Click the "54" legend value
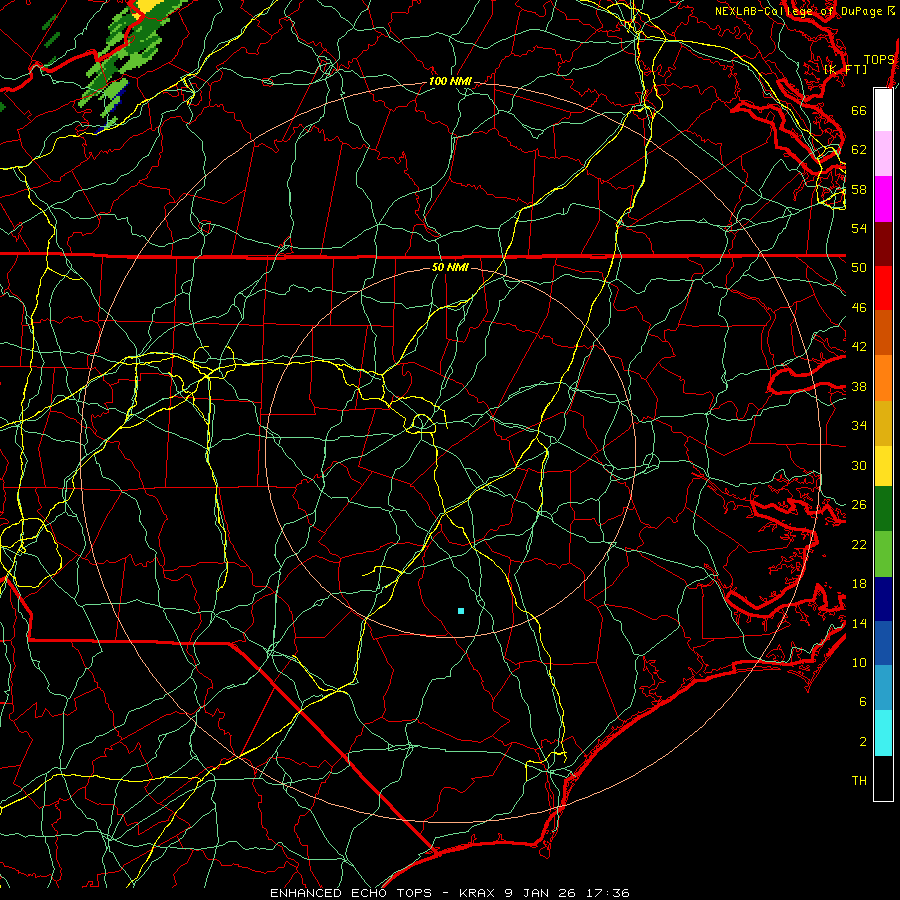This screenshot has height=900, width=900. (859, 228)
